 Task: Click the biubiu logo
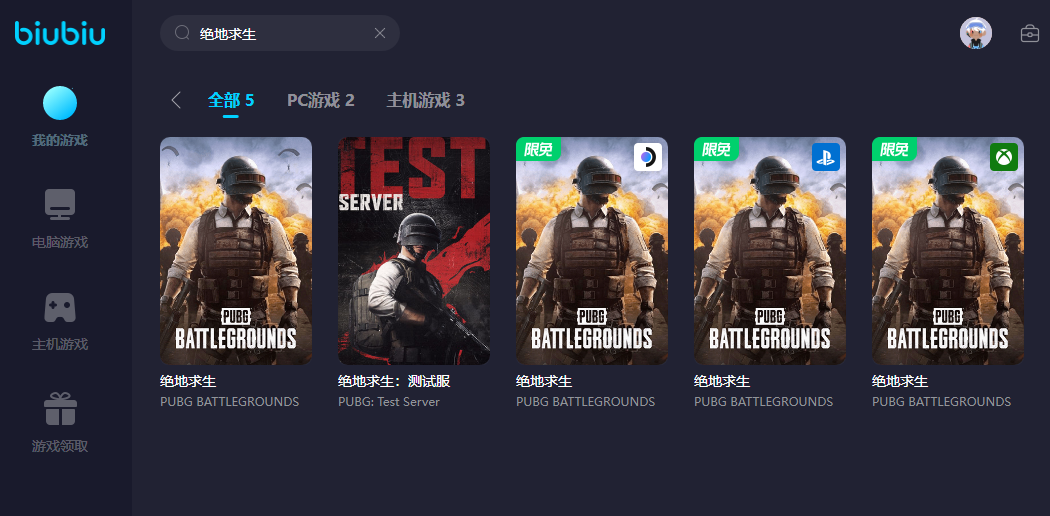tap(60, 33)
